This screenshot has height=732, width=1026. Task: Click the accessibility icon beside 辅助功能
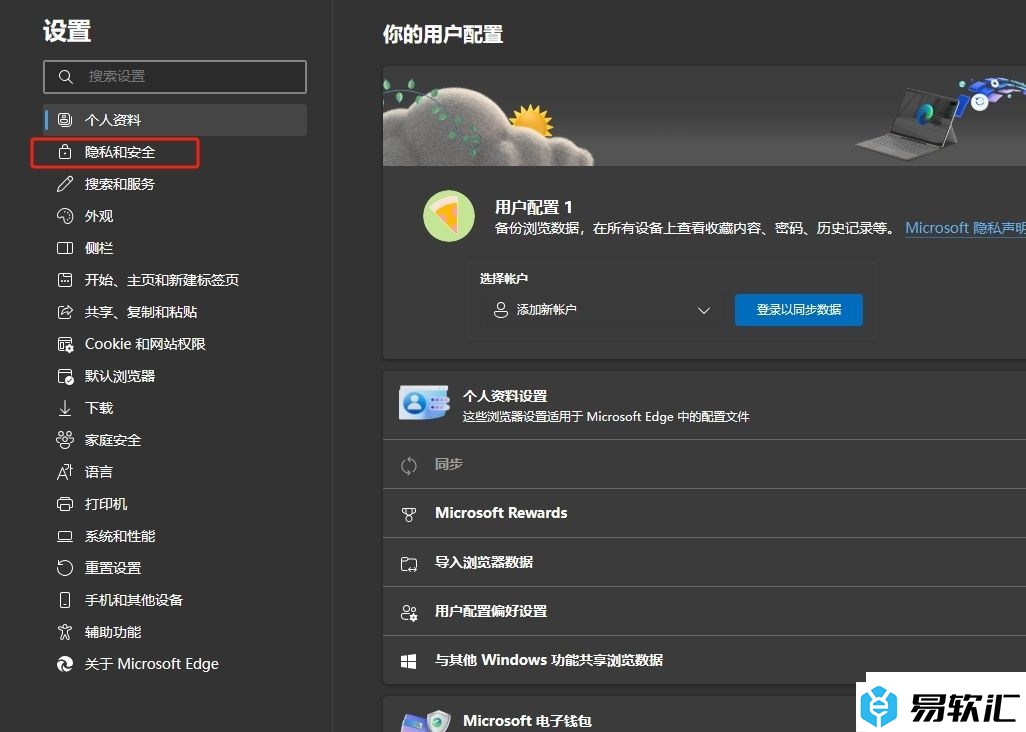(x=65, y=632)
